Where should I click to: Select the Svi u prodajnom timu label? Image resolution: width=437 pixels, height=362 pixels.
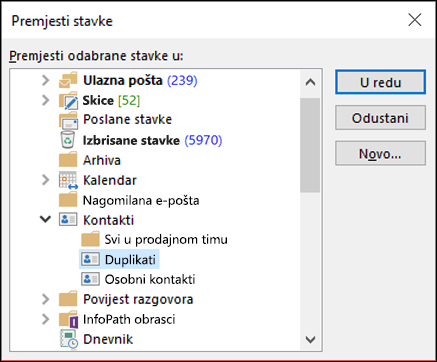166,239
